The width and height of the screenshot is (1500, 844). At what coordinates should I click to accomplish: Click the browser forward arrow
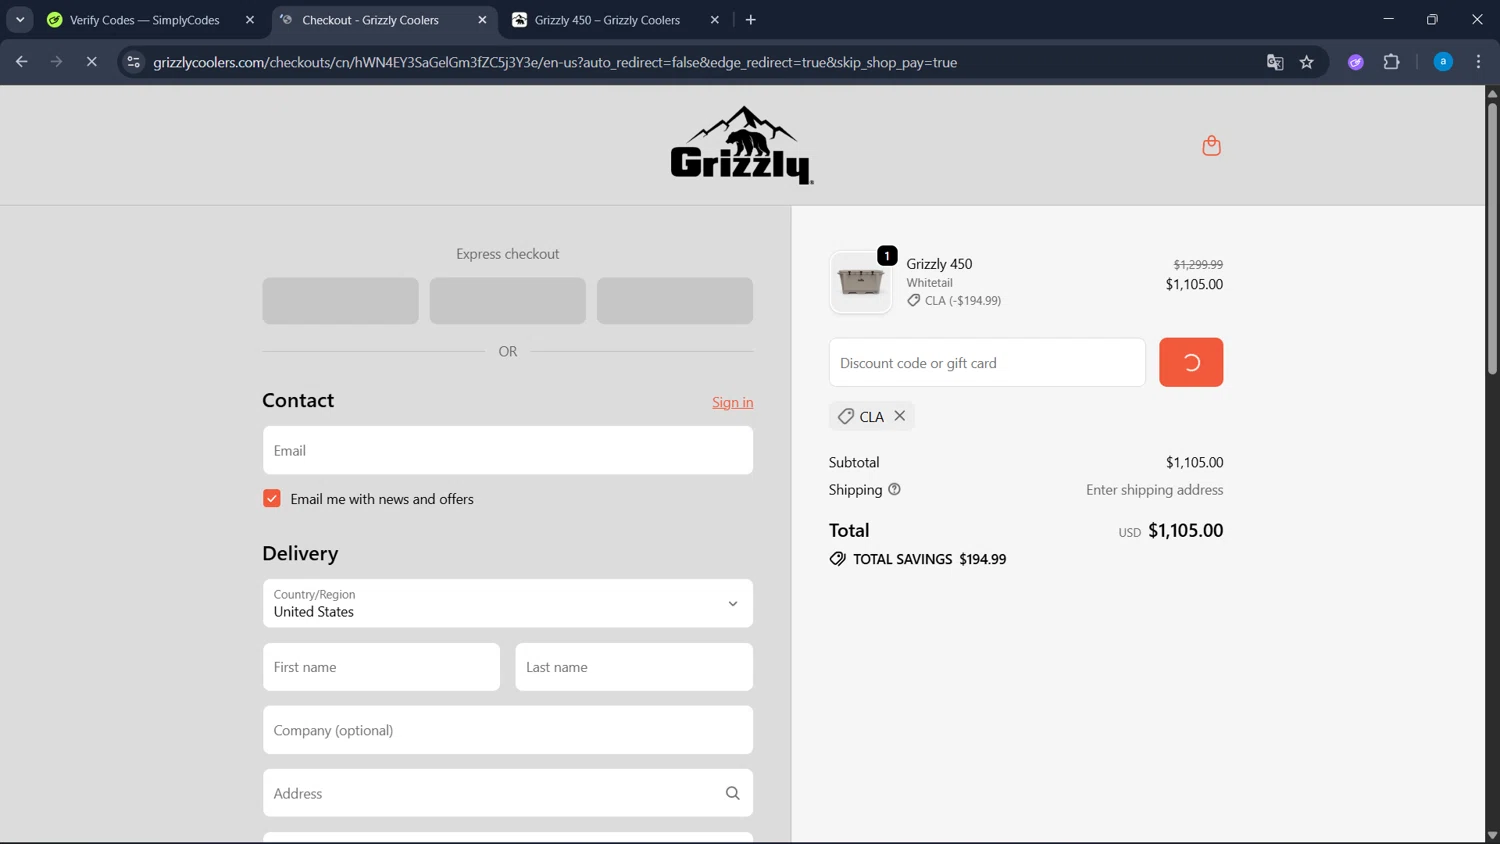pos(56,62)
